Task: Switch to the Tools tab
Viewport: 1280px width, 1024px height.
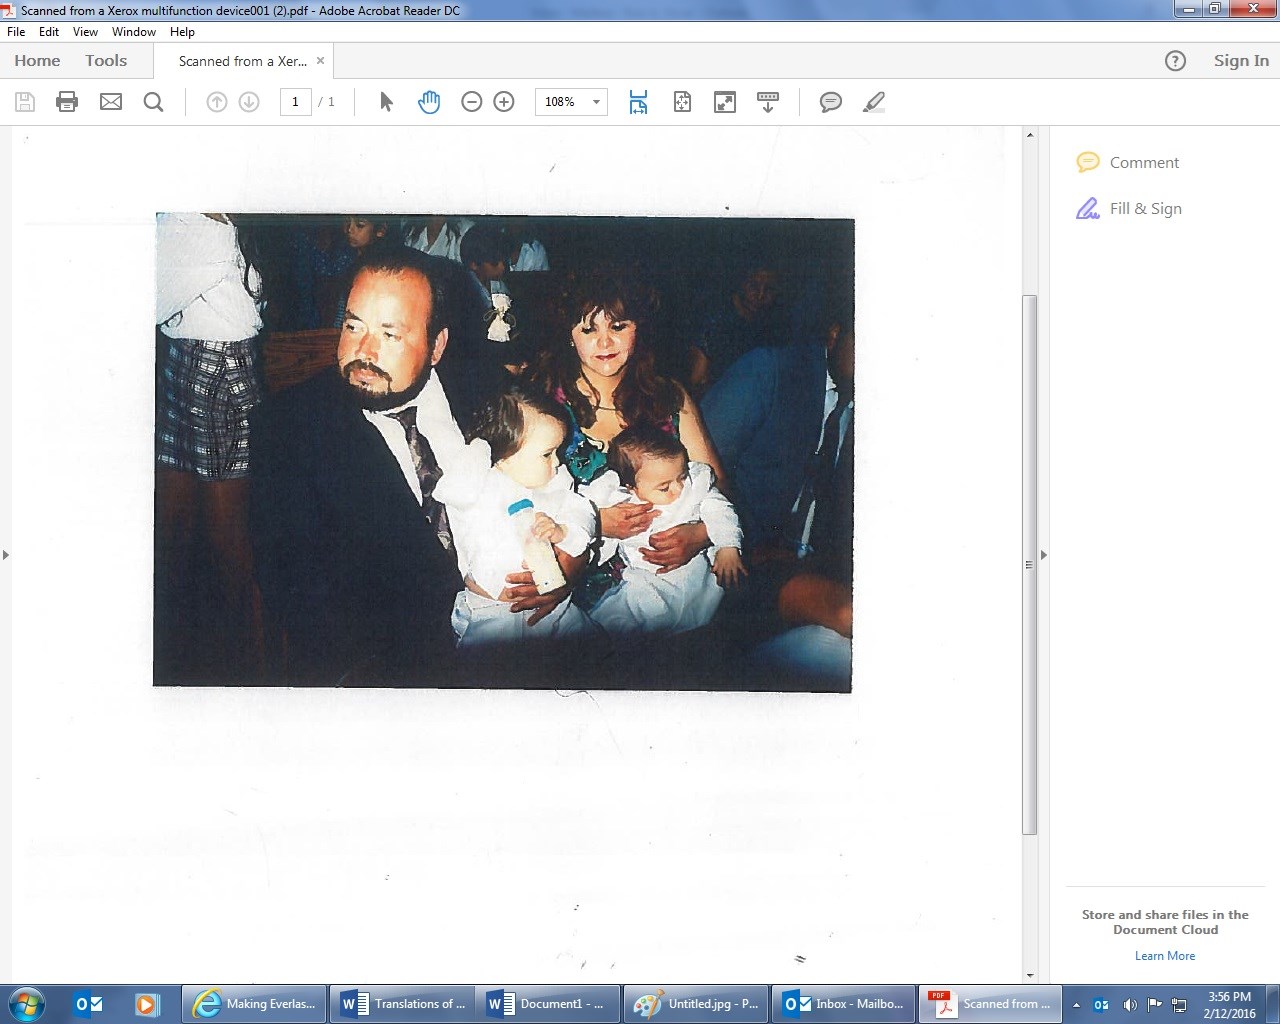Action: click(x=106, y=61)
